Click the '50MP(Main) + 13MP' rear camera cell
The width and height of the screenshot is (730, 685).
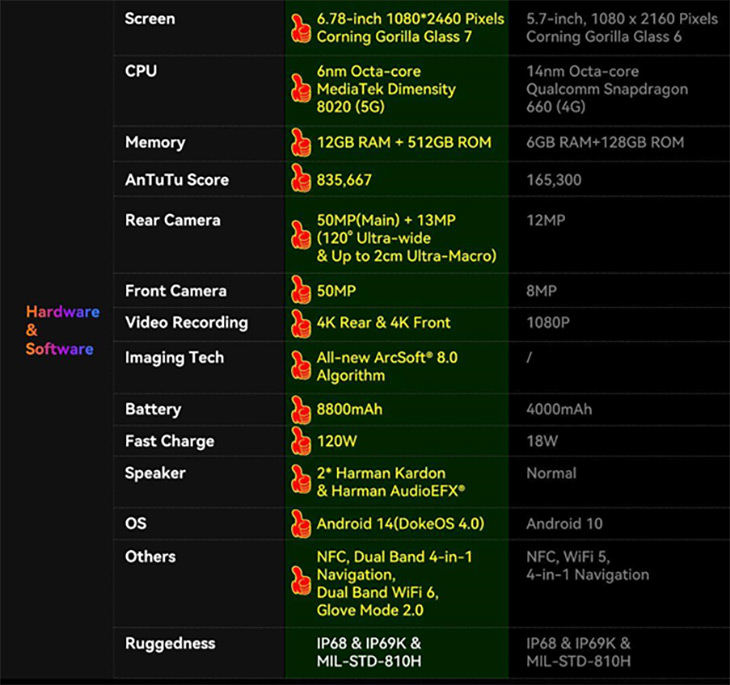pyautogui.click(x=406, y=238)
